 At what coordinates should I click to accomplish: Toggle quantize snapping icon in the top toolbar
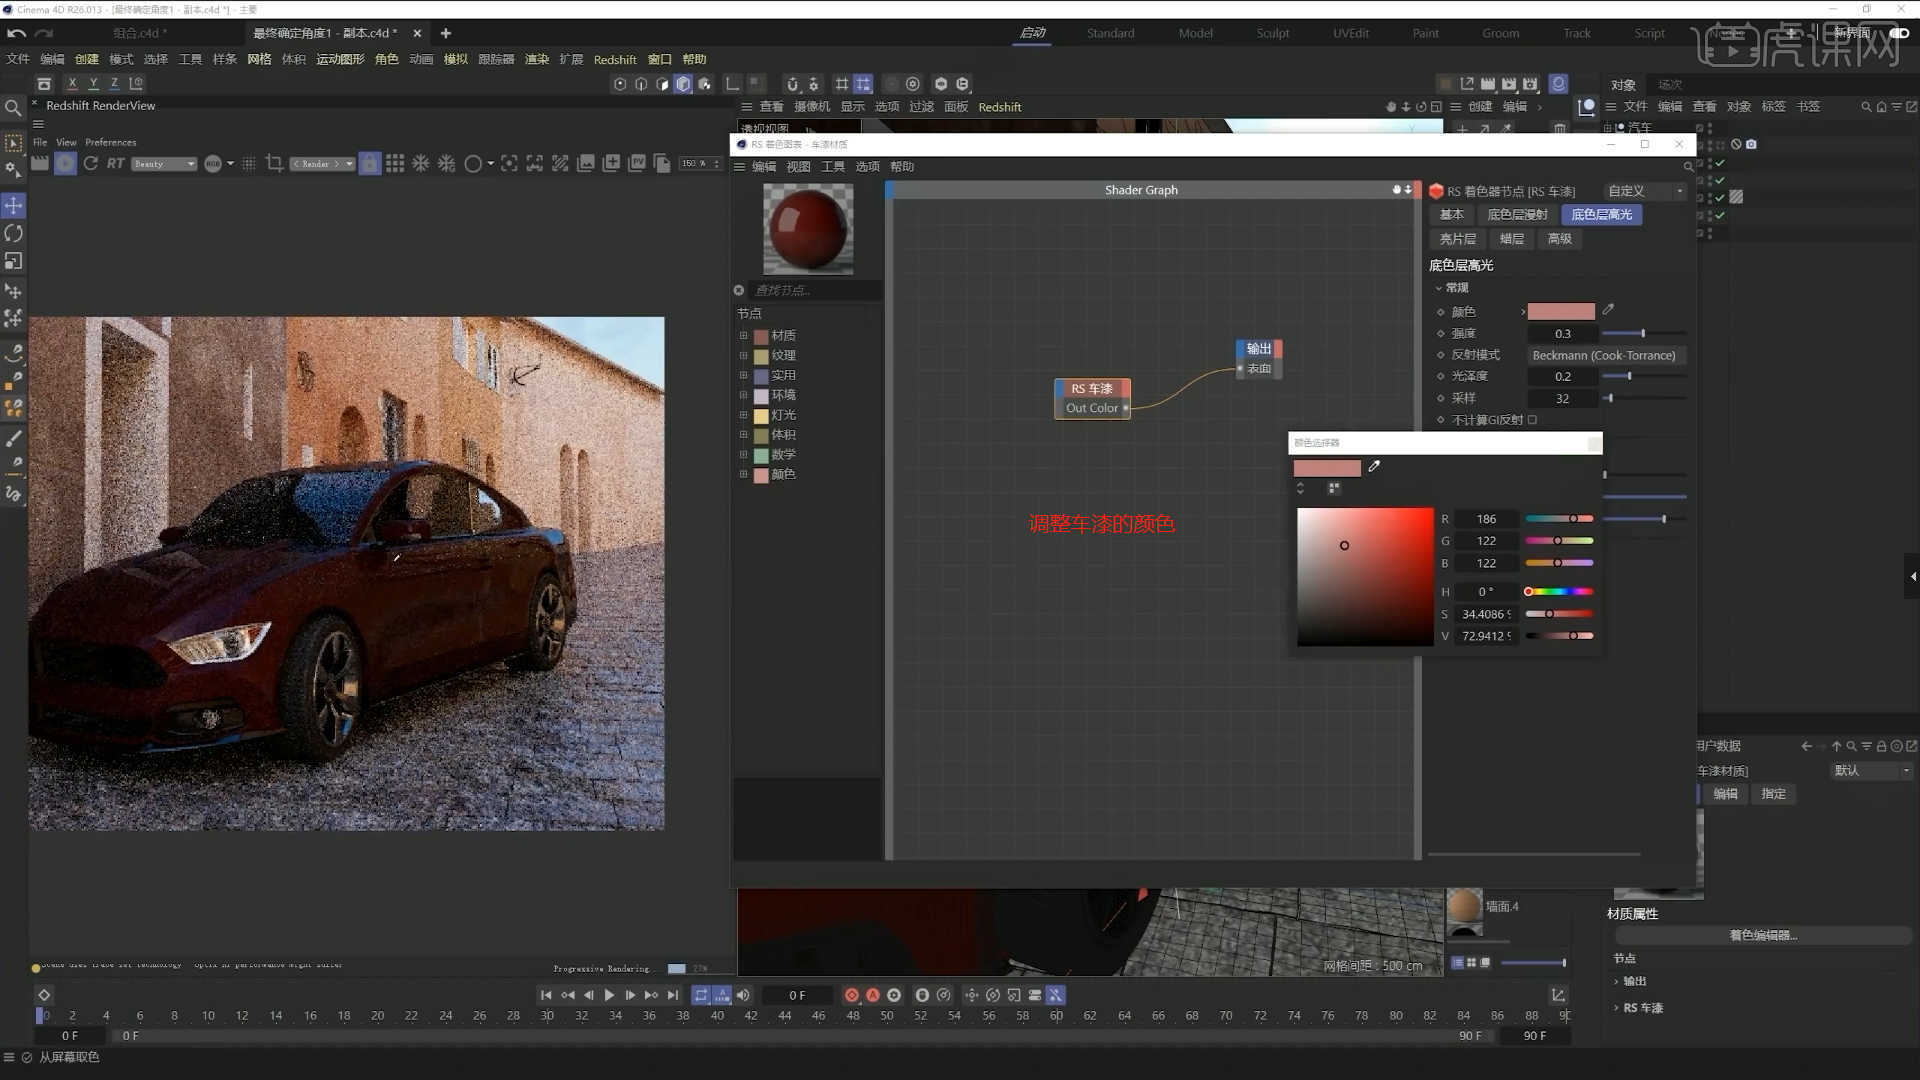864,84
